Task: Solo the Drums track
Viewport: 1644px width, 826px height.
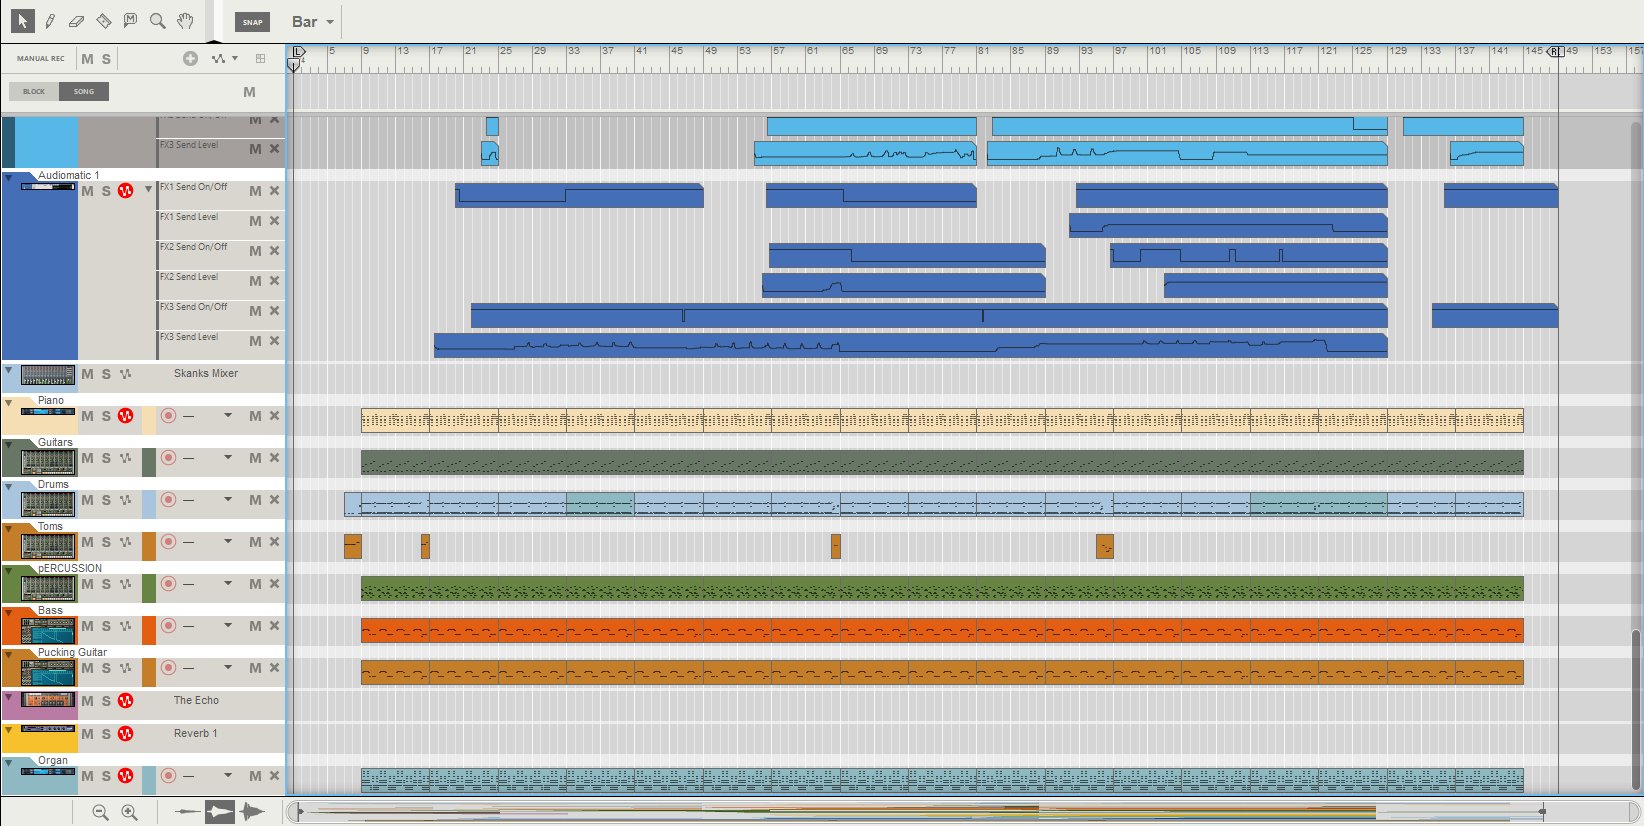Action: [x=106, y=500]
